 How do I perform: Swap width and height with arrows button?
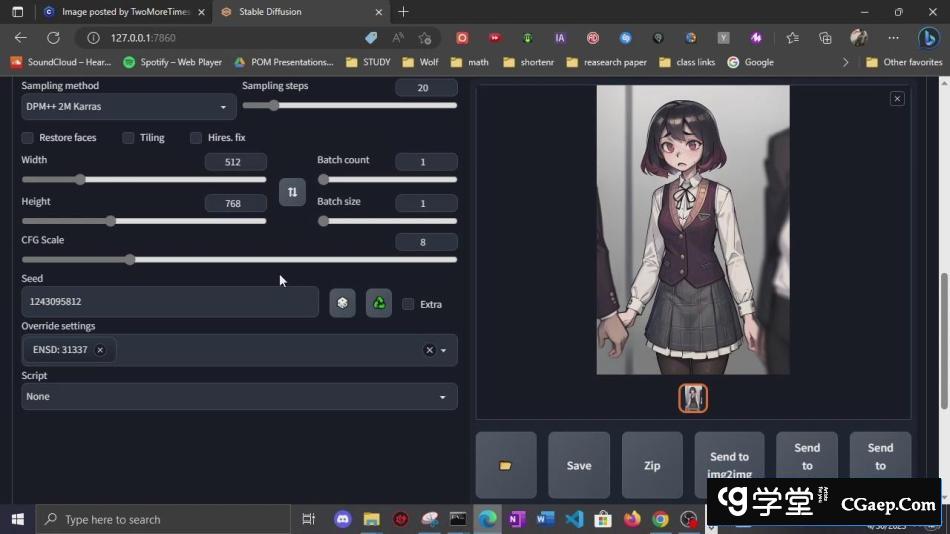[292, 192]
